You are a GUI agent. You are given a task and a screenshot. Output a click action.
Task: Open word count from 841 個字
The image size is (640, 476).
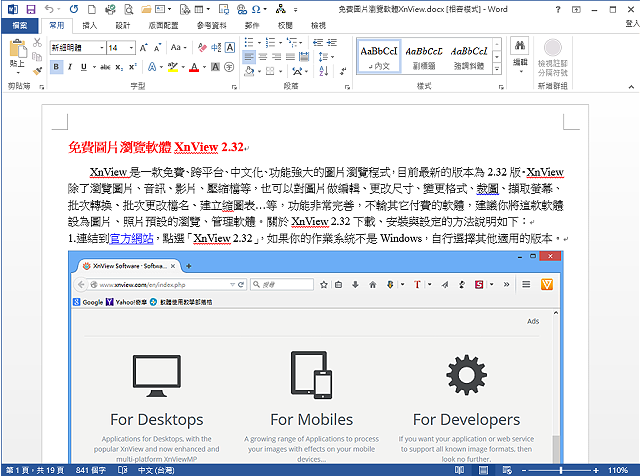[x=91, y=470]
